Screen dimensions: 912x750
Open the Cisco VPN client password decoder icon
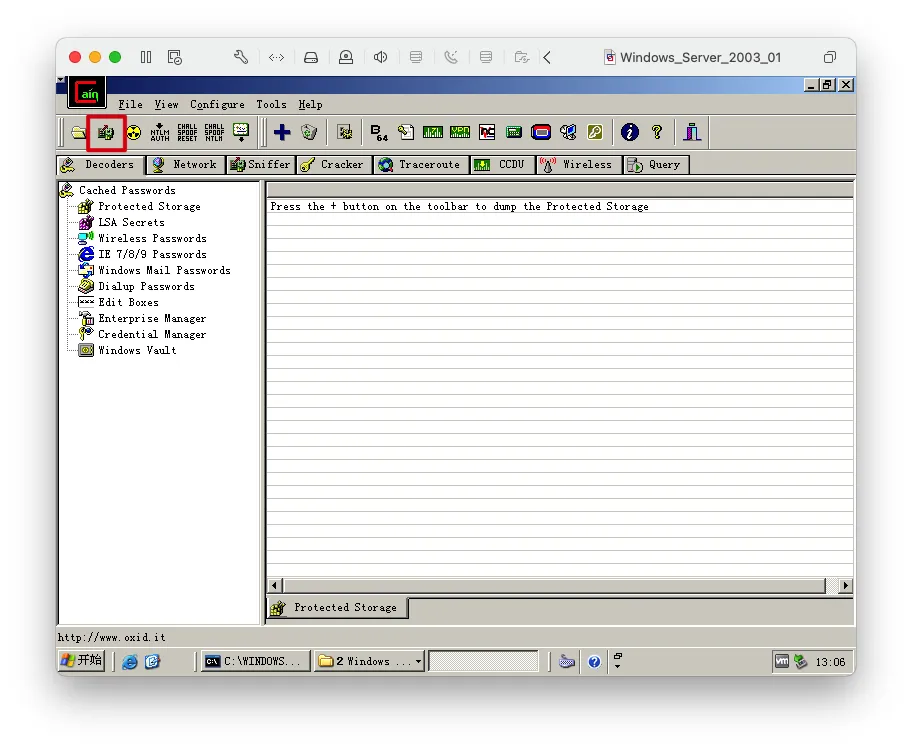pos(460,133)
